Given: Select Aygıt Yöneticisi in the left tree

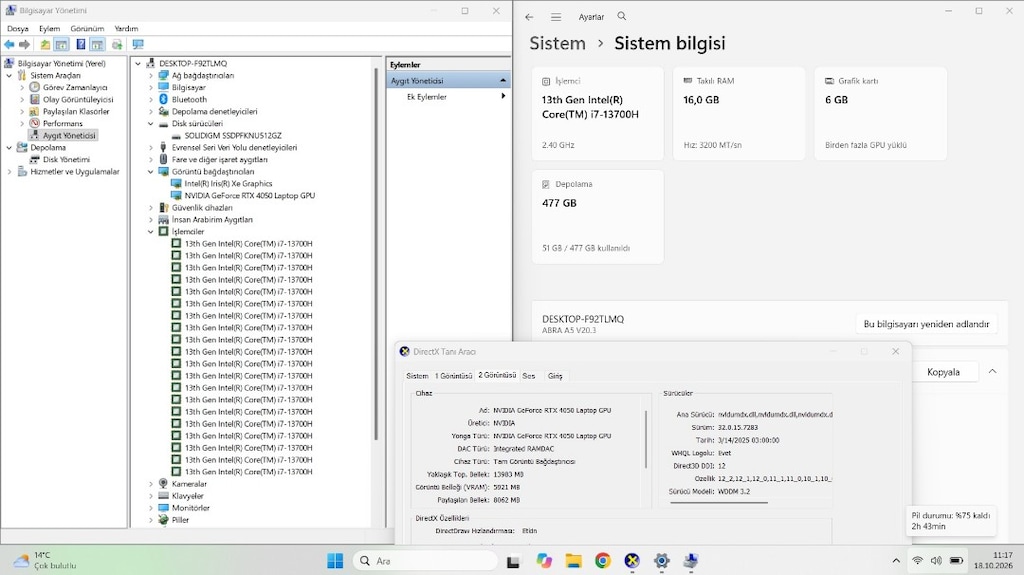Looking at the screenshot, I should coord(69,135).
